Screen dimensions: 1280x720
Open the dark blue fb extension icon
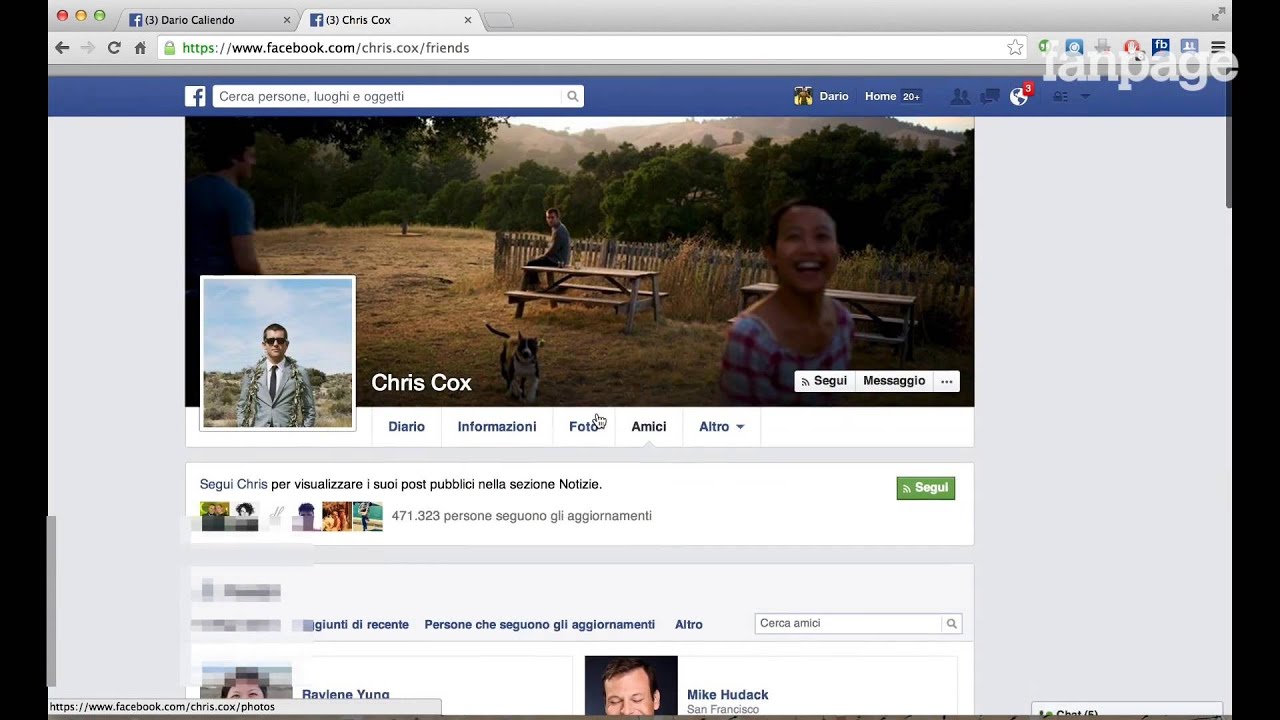point(1161,46)
